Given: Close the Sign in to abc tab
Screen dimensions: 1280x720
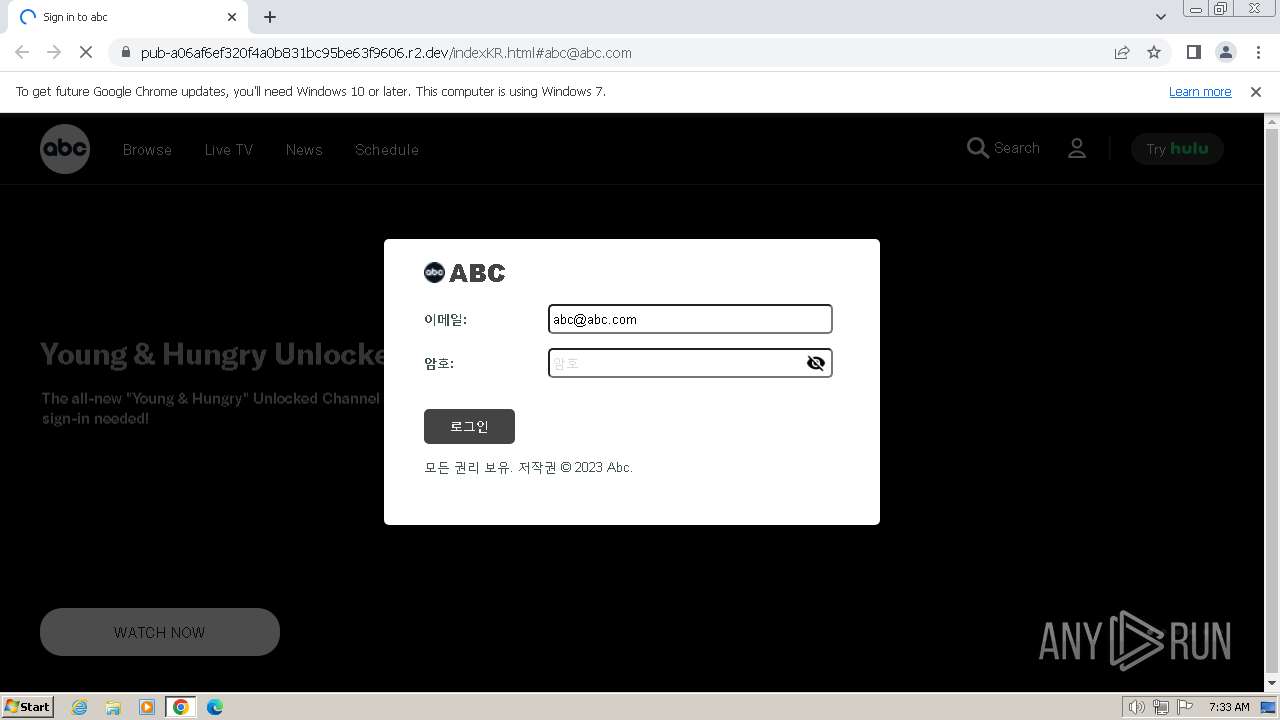Looking at the screenshot, I should point(232,17).
